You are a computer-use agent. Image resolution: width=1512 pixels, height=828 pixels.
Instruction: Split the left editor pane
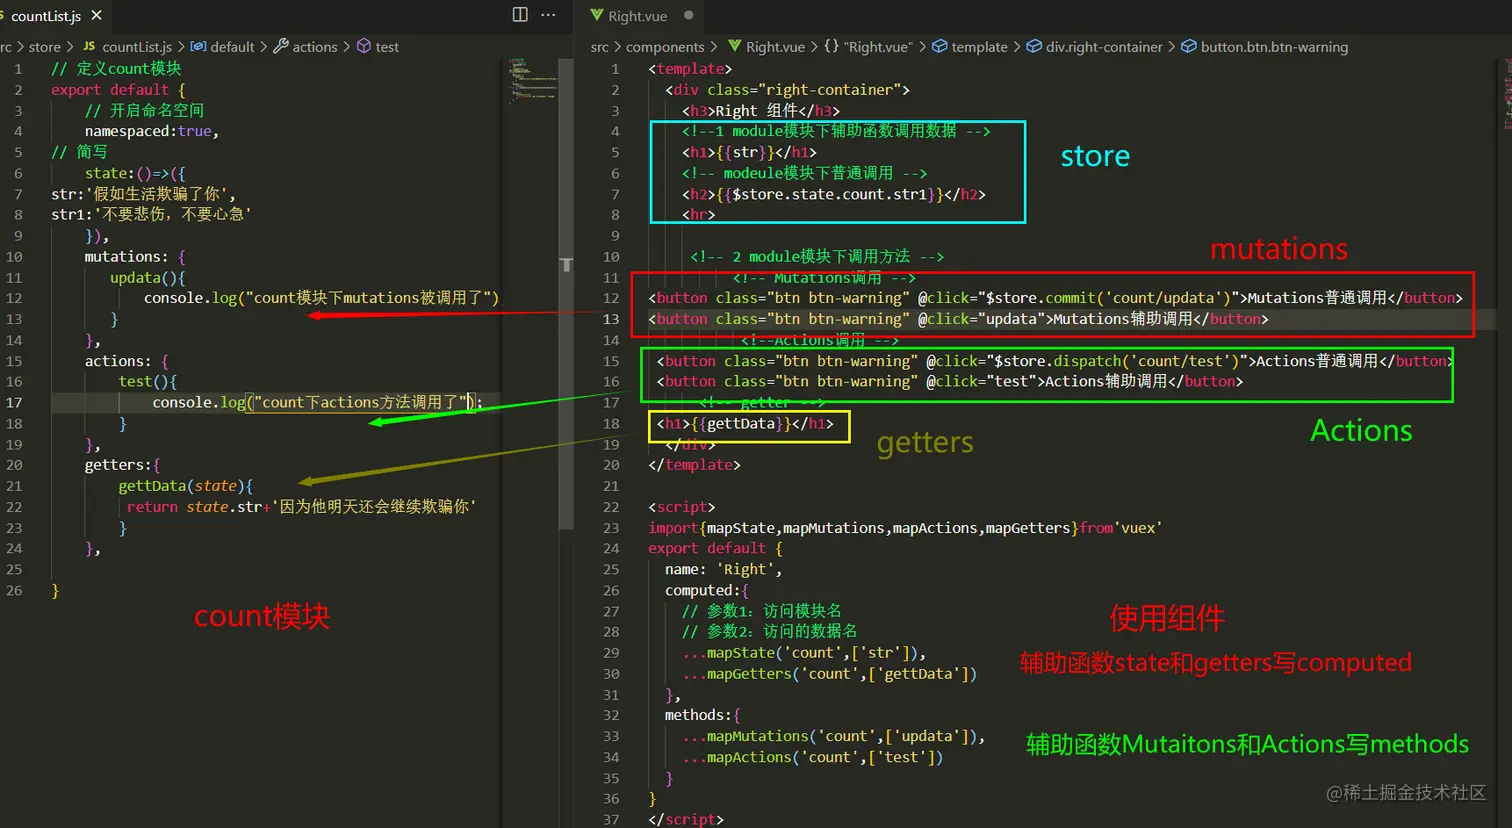click(520, 14)
